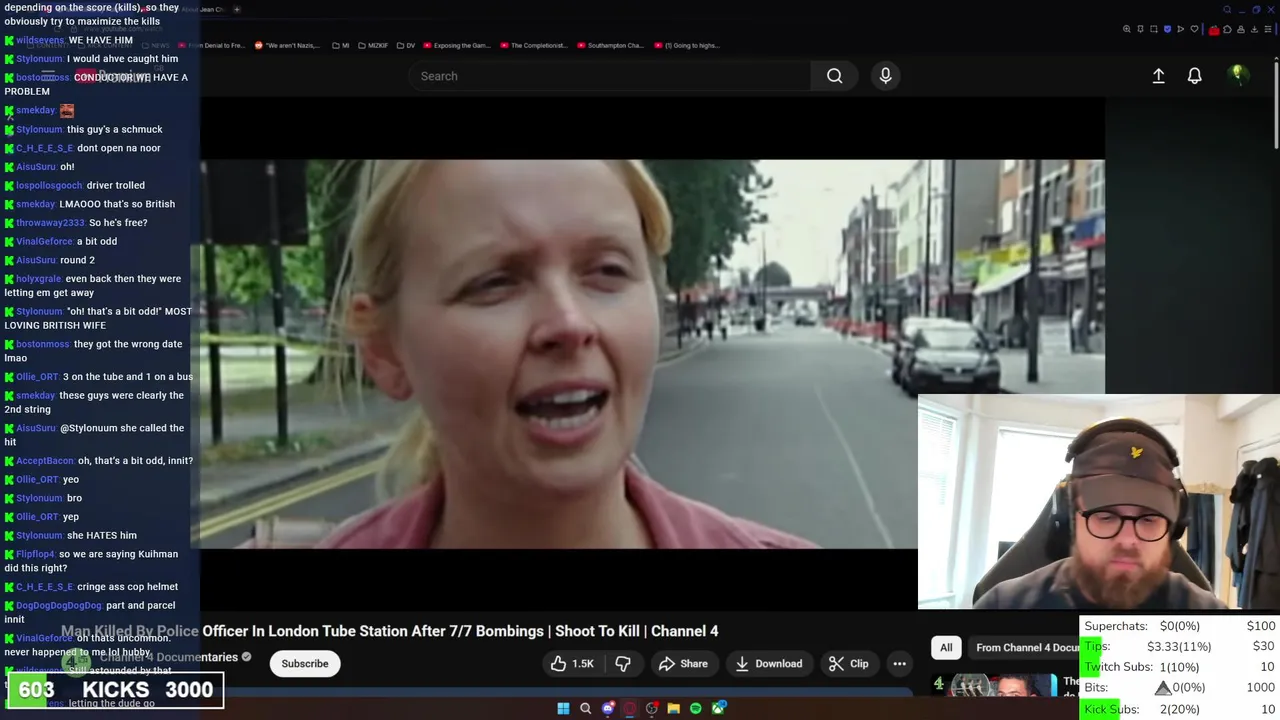Image resolution: width=1280 pixels, height=720 pixels.
Task: Click the pin icon in browser toolbar
Action: (1140, 29)
